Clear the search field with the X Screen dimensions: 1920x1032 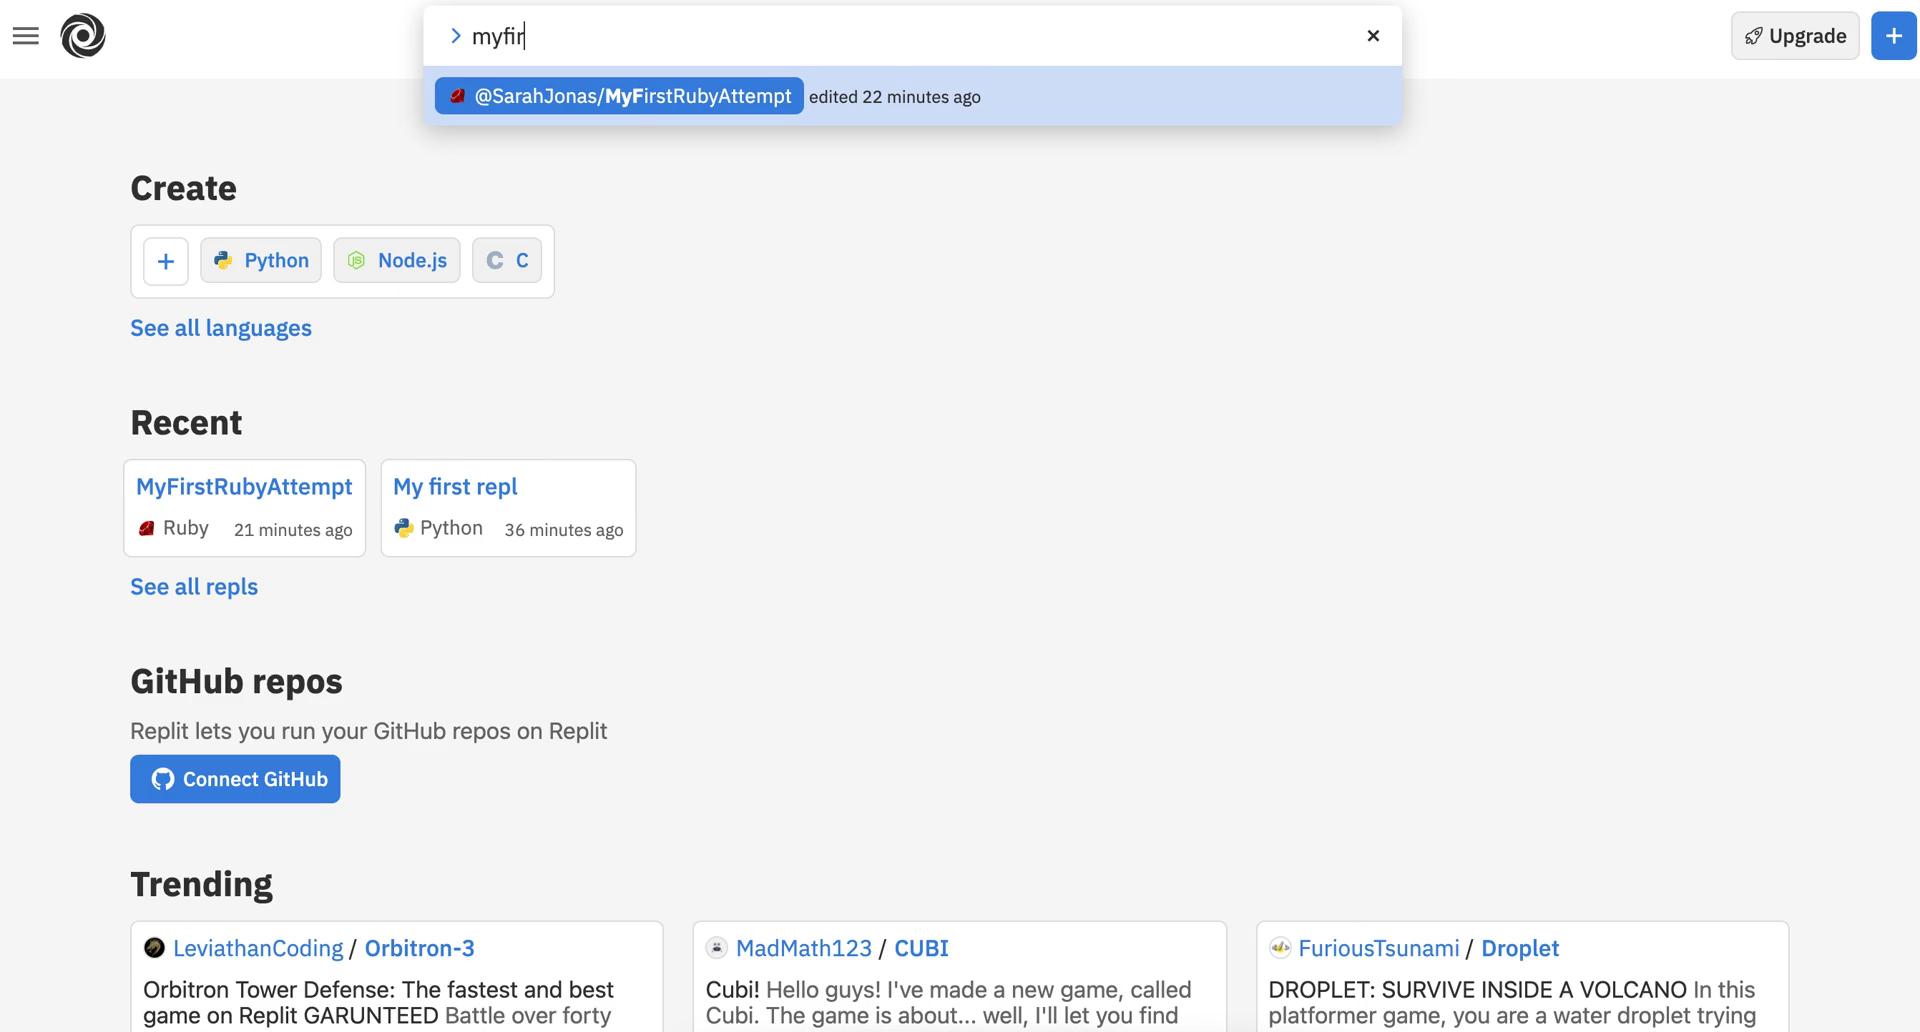pyautogui.click(x=1373, y=35)
